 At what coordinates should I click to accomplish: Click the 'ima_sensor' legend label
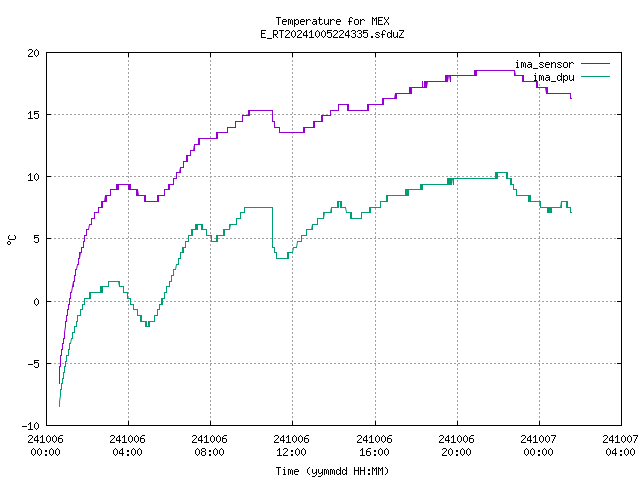point(544,64)
